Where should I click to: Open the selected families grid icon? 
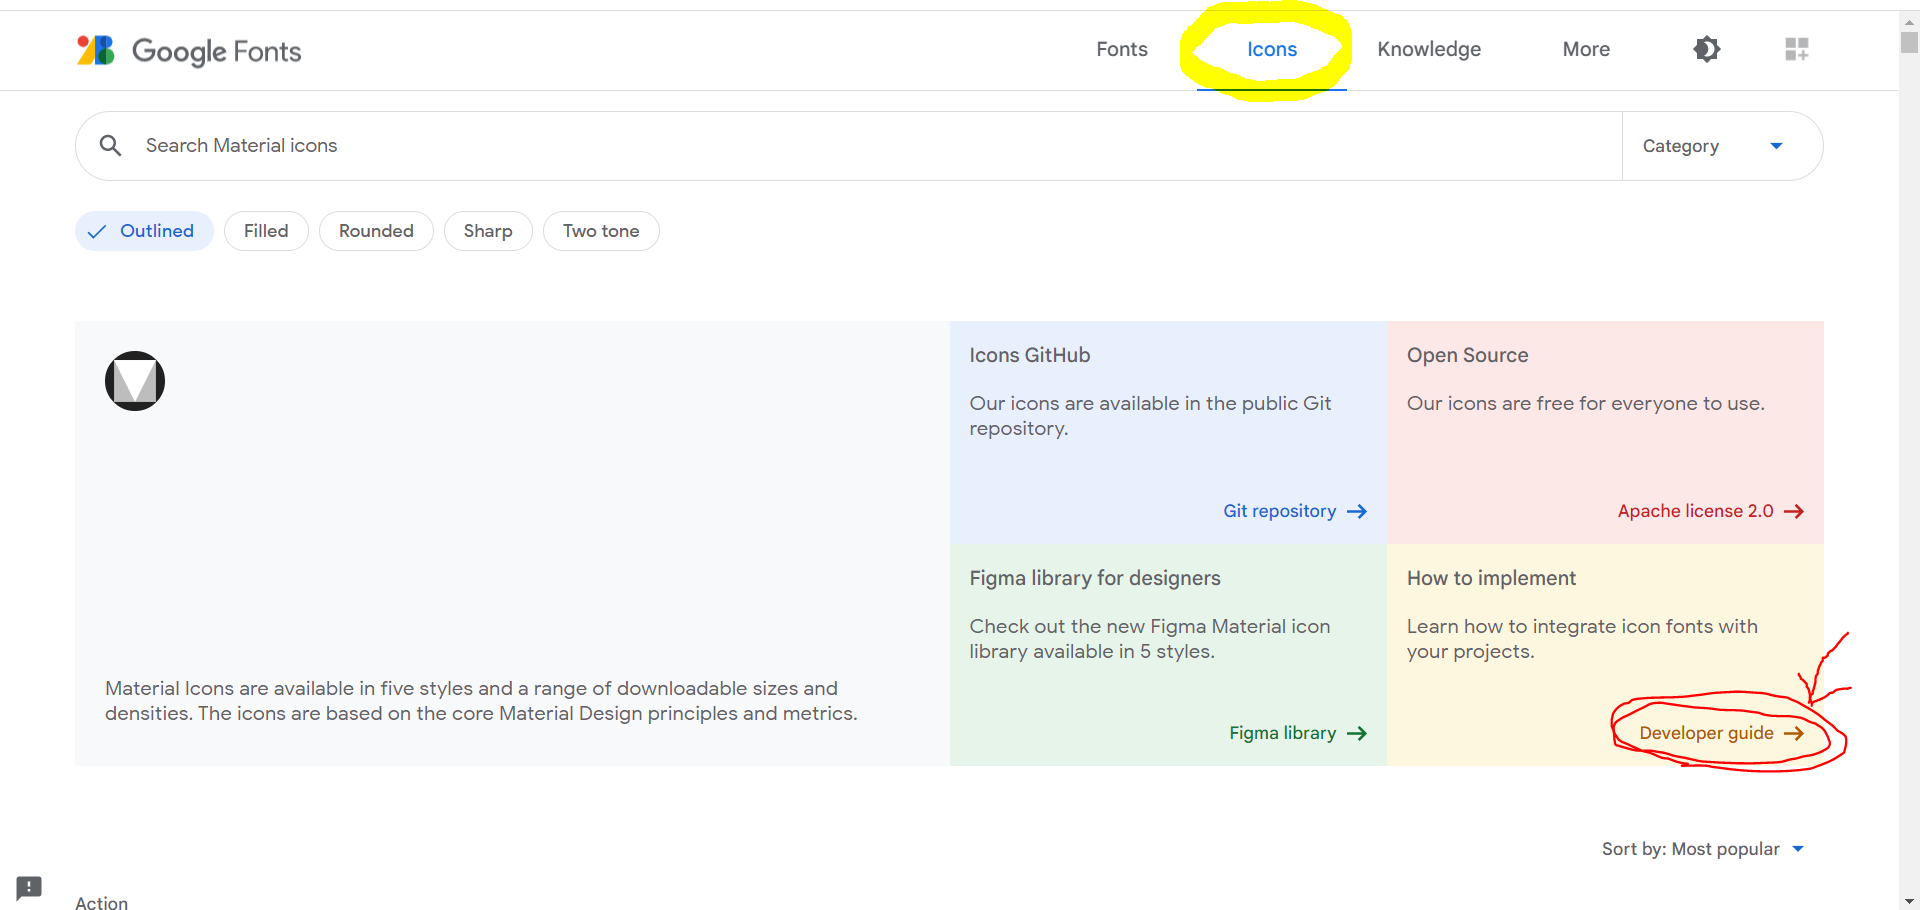[x=1797, y=49]
